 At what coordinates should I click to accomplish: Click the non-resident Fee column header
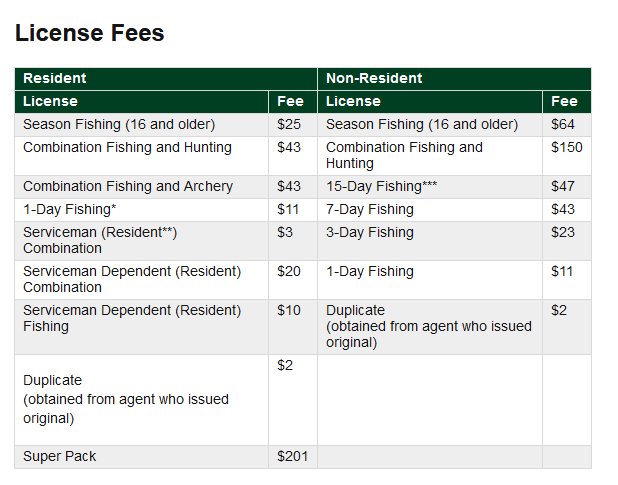[567, 102]
